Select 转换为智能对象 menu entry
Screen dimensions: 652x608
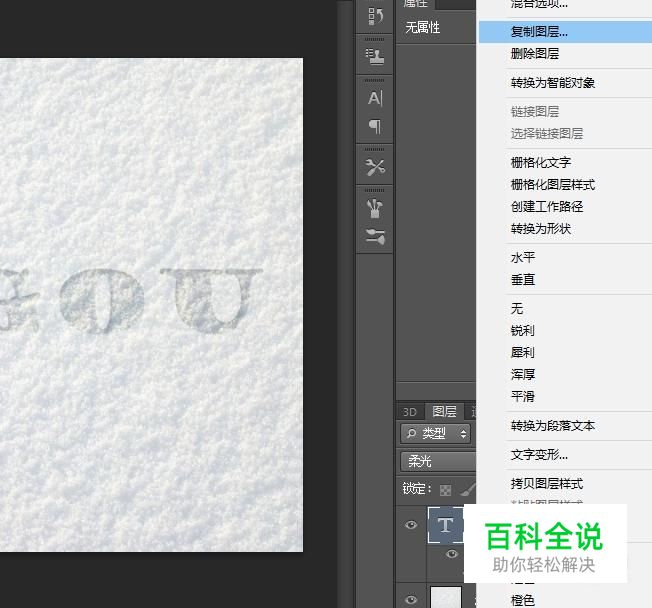pyautogui.click(x=553, y=83)
